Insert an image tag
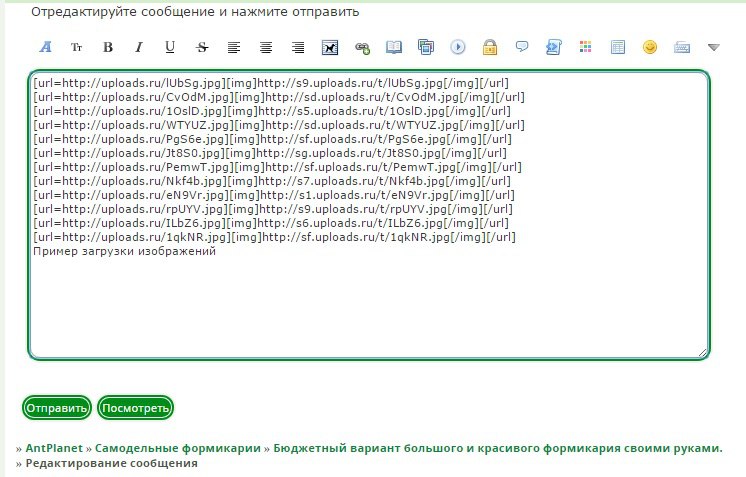 tap(330, 47)
